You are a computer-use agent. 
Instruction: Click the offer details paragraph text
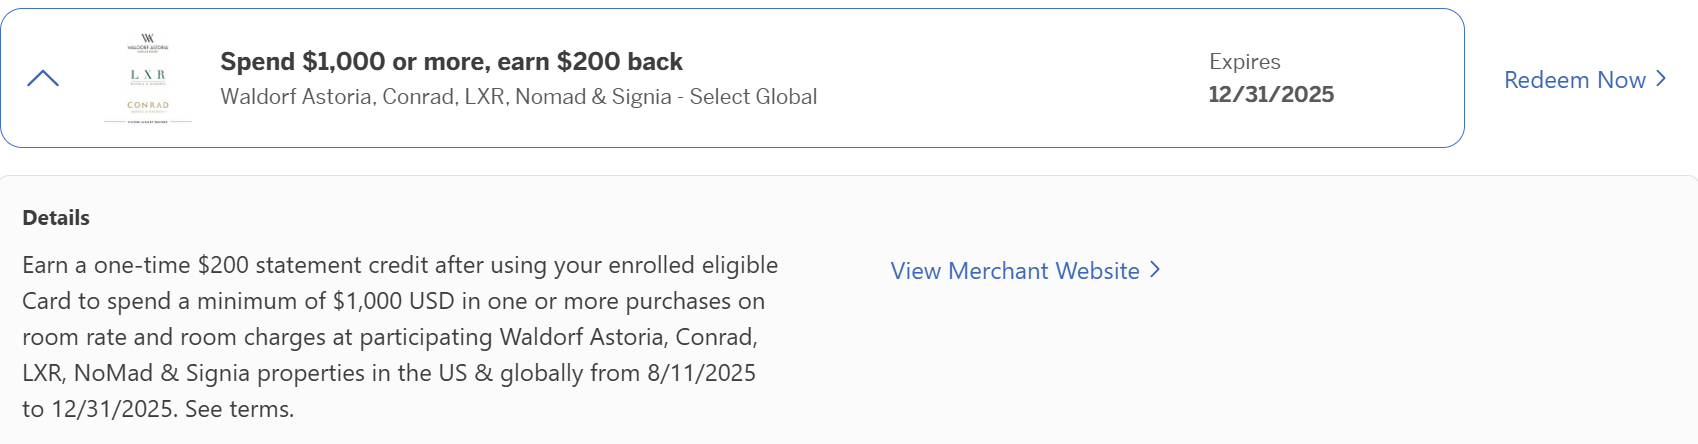point(400,337)
